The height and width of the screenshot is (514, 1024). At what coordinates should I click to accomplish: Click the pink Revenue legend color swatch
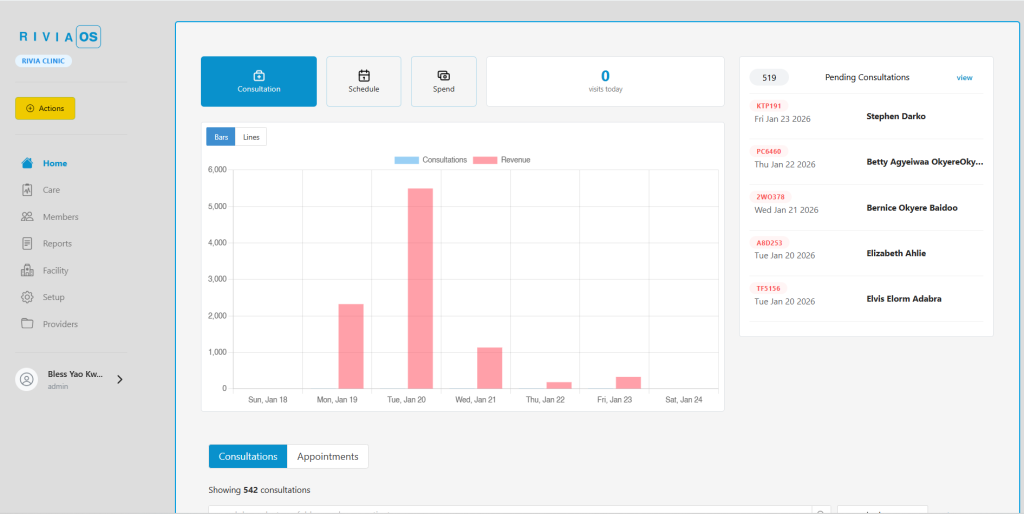pyautogui.click(x=485, y=160)
